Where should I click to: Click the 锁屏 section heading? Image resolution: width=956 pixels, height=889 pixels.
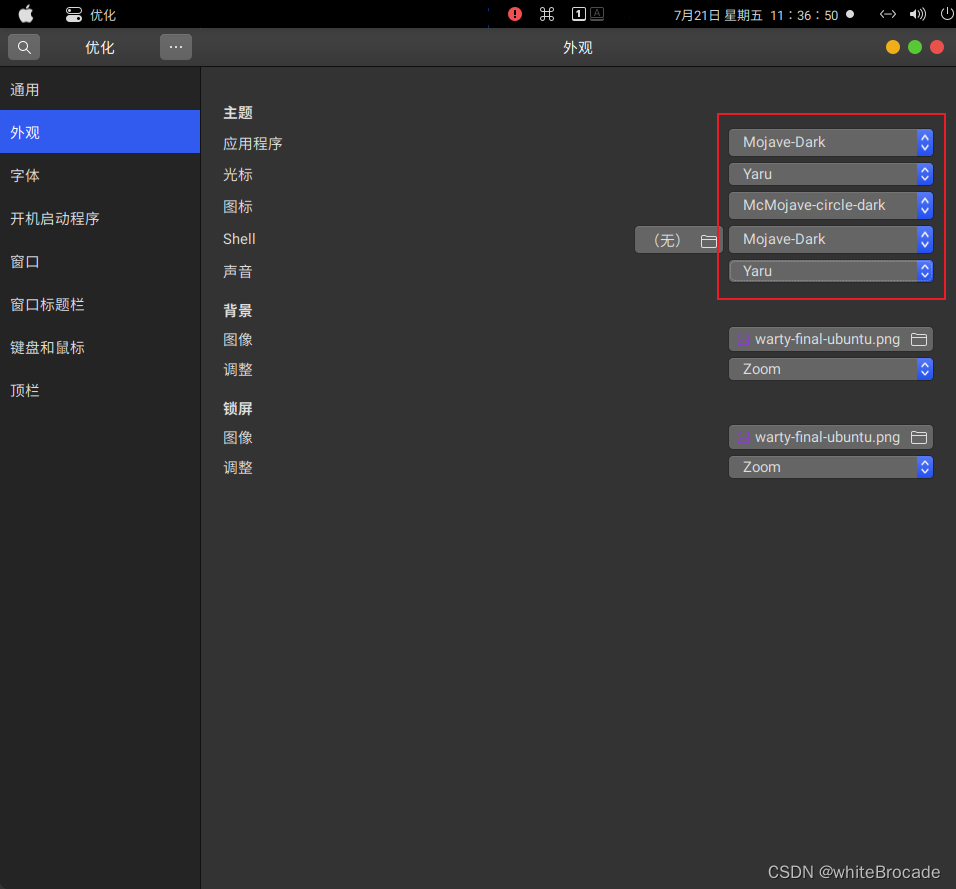[238, 409]
